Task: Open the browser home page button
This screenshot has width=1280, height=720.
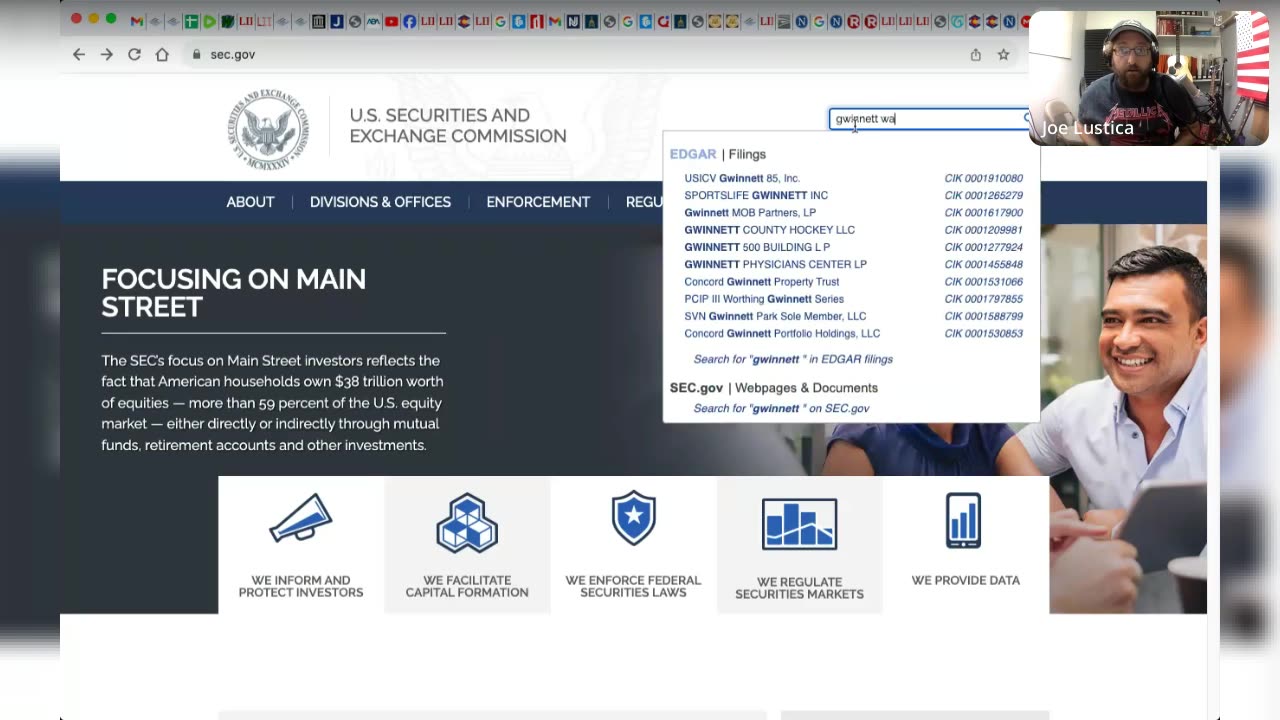Action: pos(162,55)
